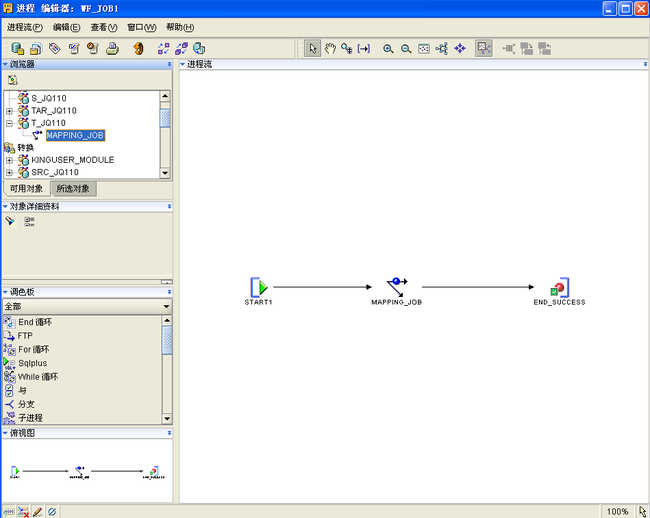Select MAPPING_JOB in the browser tree
The image size is (650, 518).
pos(75,136)
